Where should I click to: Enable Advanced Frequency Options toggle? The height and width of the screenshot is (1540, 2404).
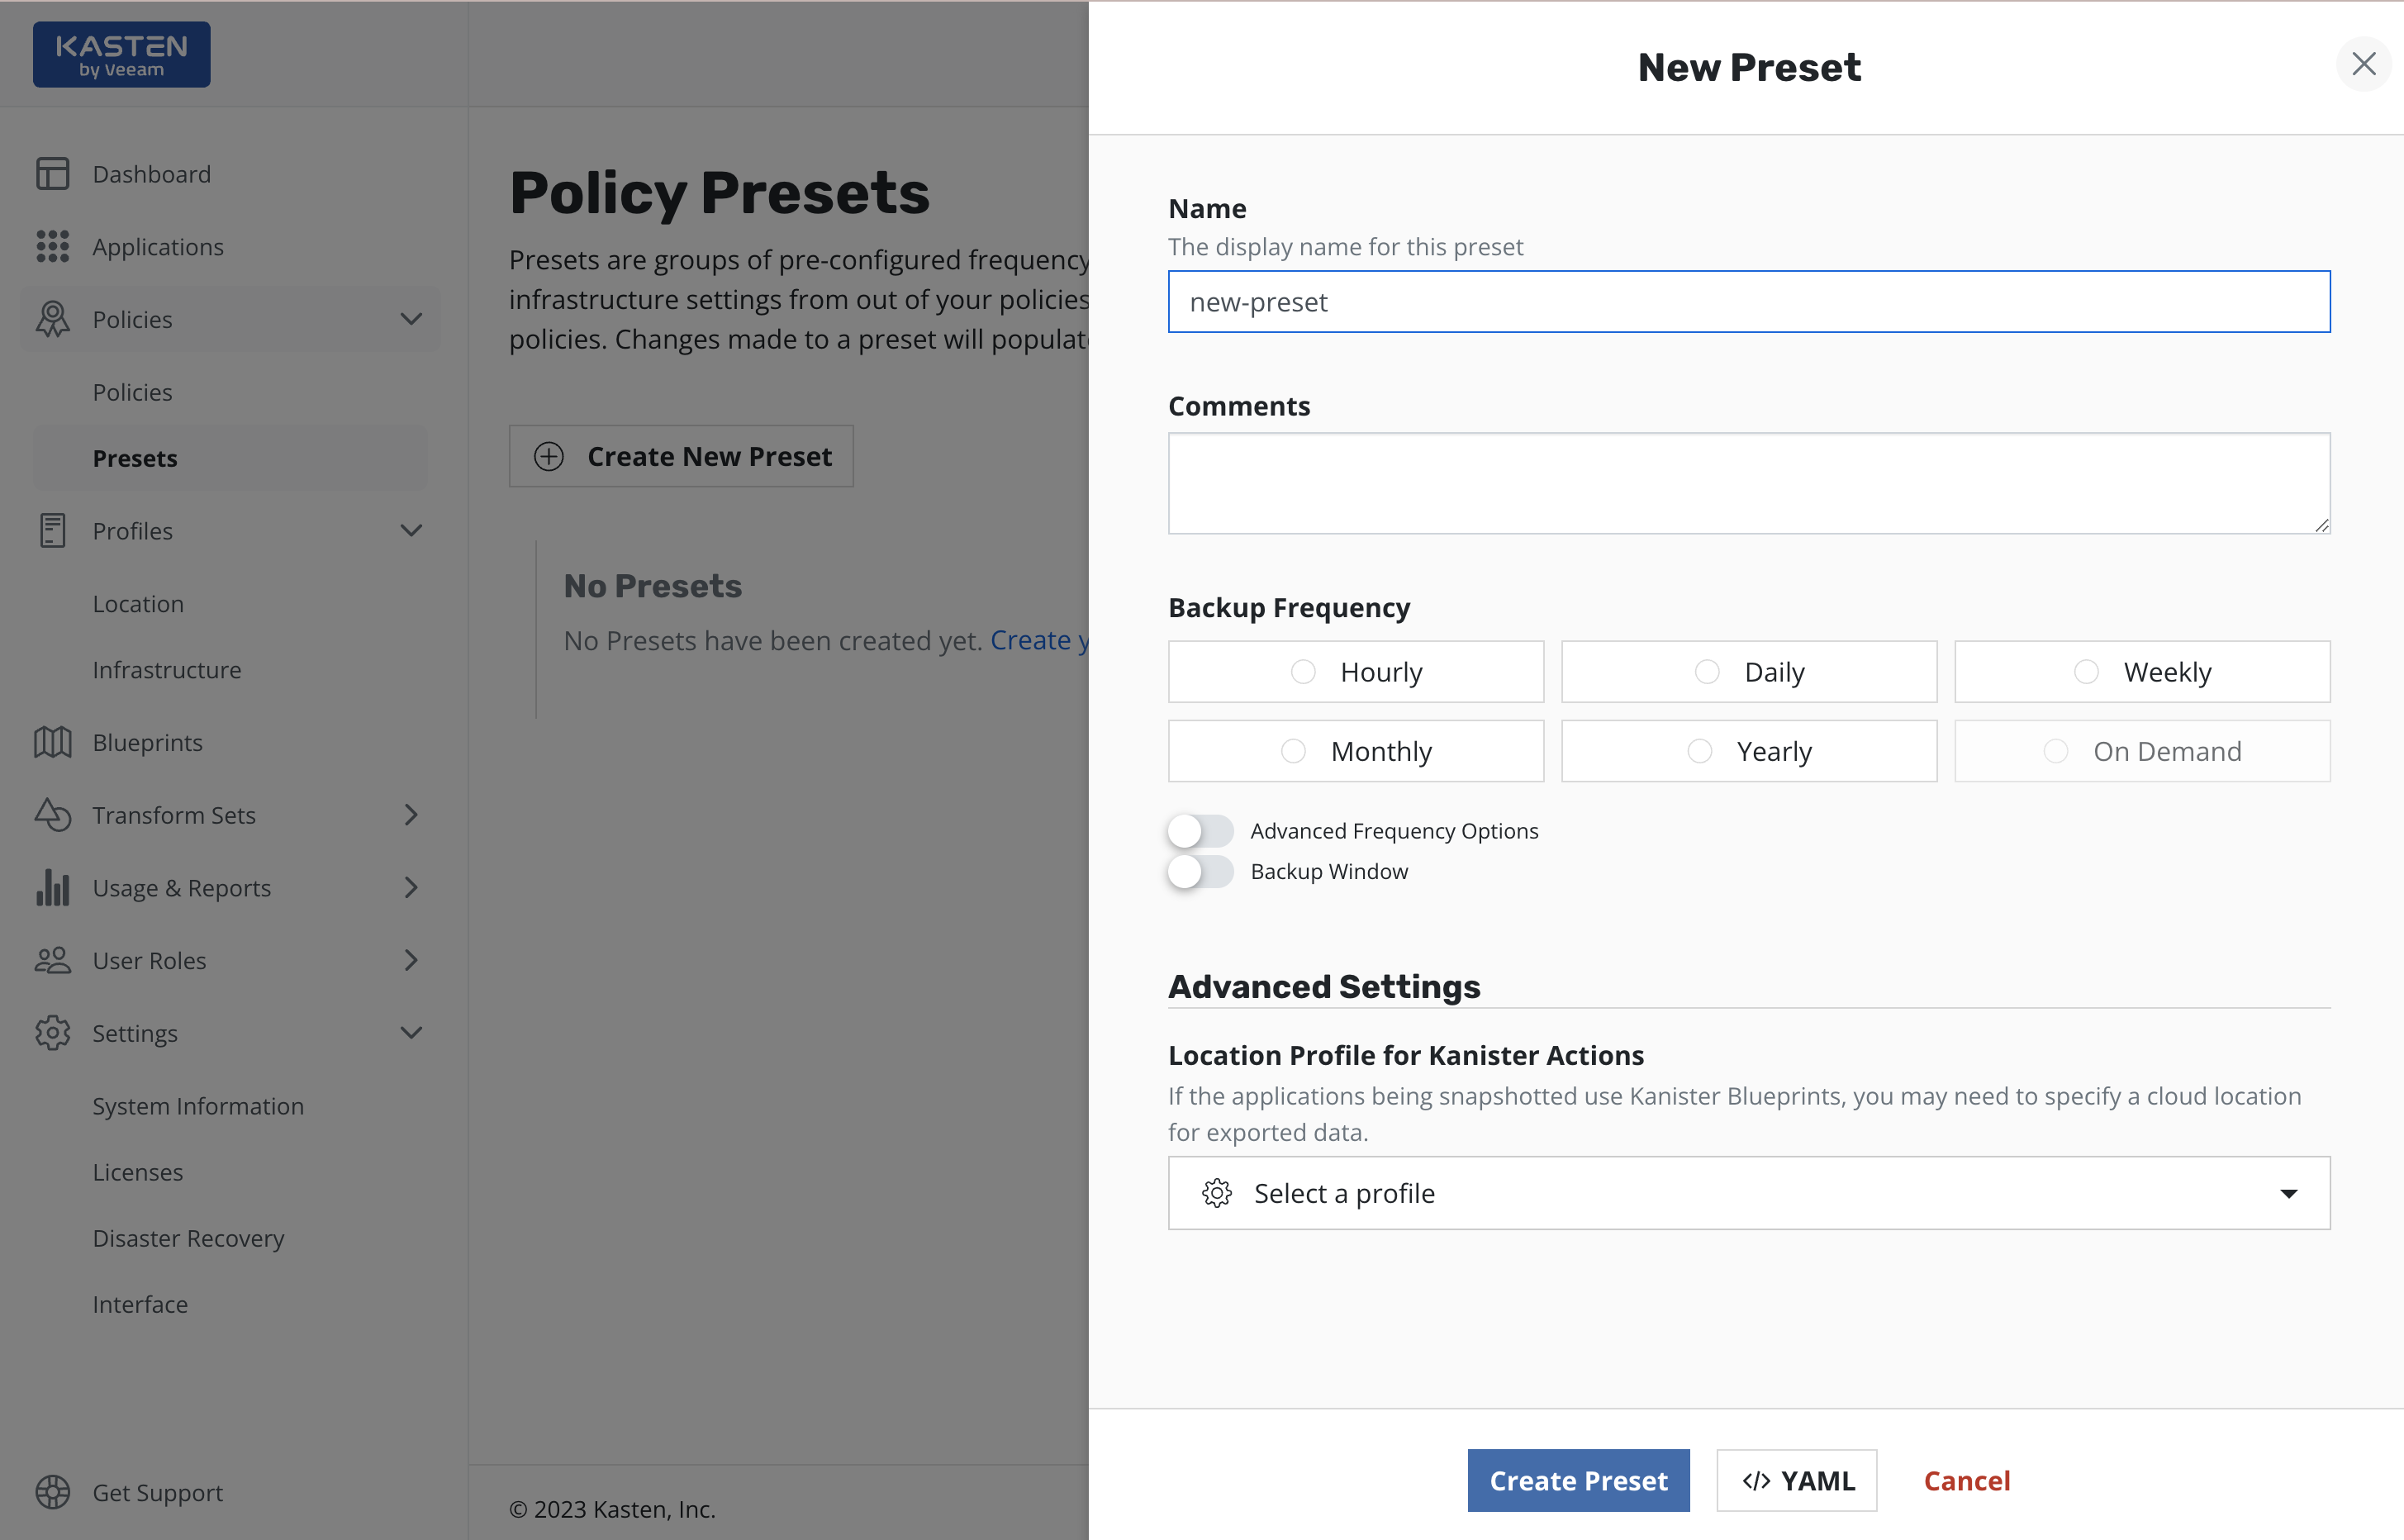[x=1200, y=831]
